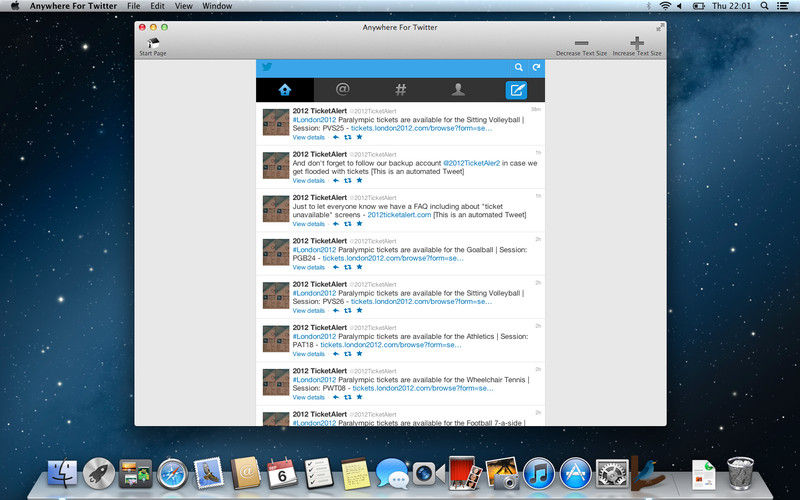Open the File menu
The width and height of the screenshot is (800, 500).
click(x=134, y=6)
